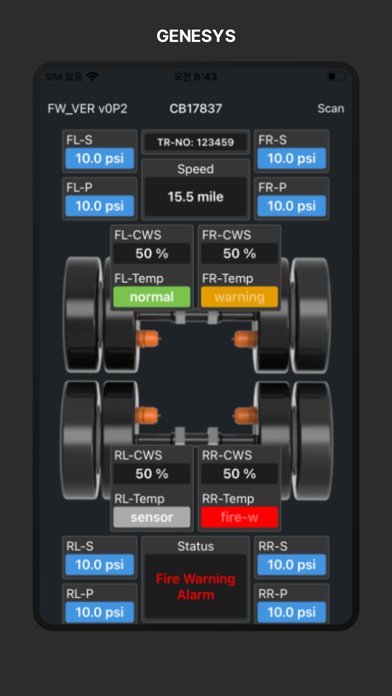Click the RR-CWS 50 % value
The width and height of the screenshot is (392, 696).
(x=240, y=474)
